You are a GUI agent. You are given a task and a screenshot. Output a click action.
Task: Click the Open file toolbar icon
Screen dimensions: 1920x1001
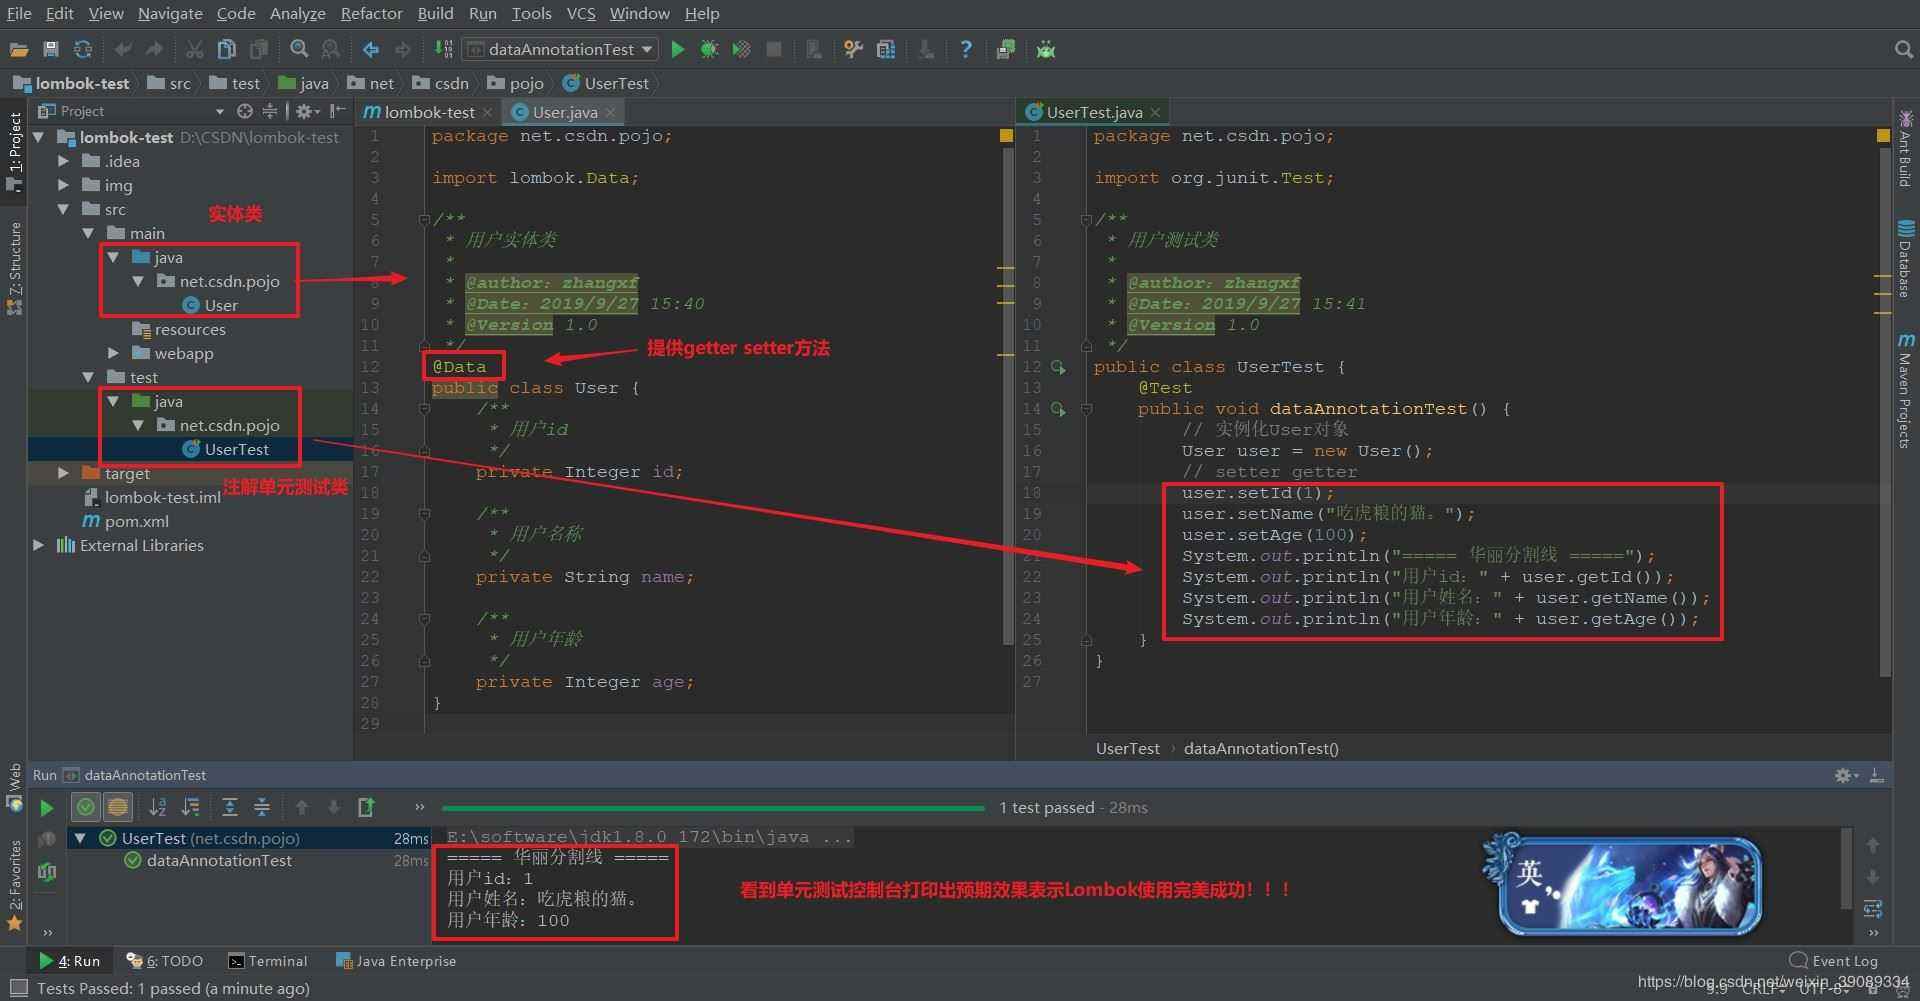click(18, 49)
